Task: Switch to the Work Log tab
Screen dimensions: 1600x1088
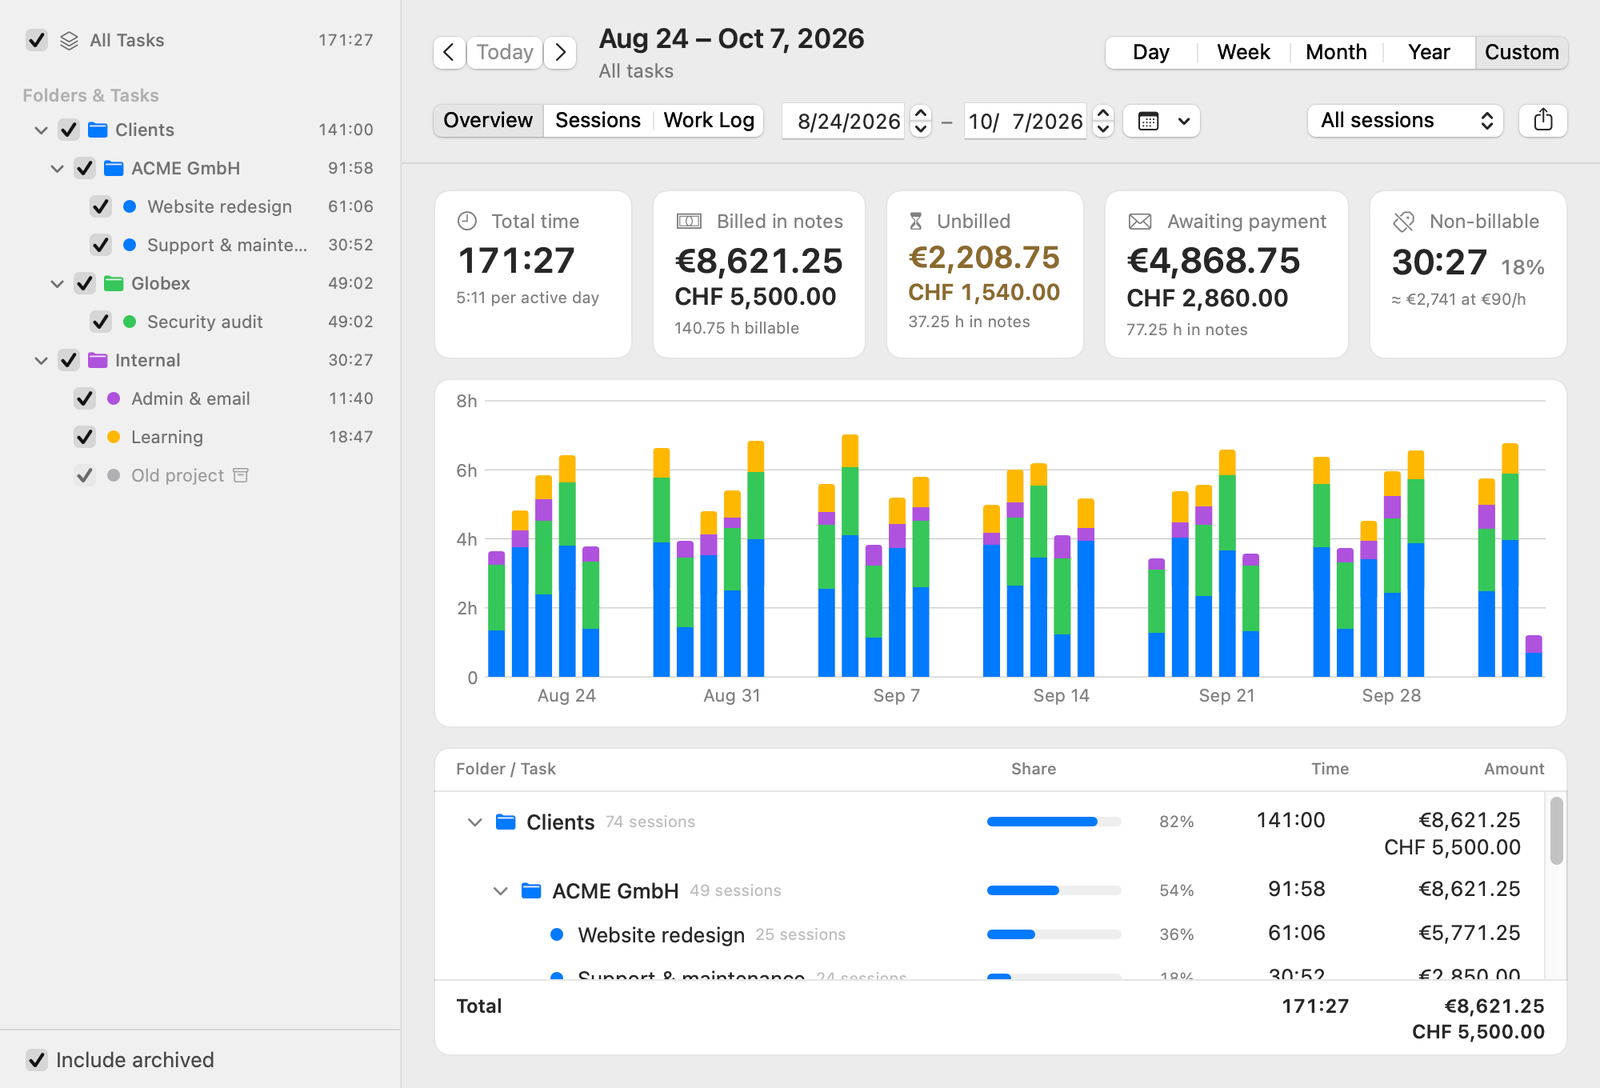Action: pos(709,120)
